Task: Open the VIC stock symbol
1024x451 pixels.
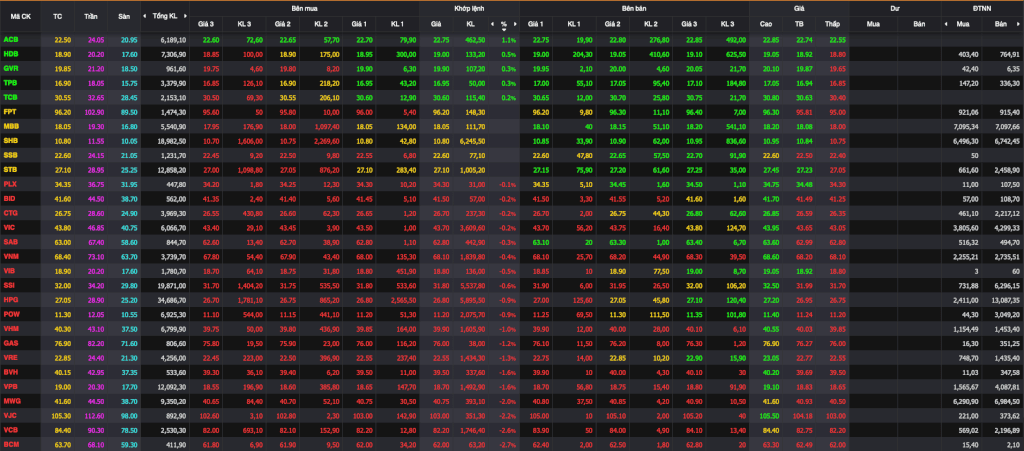Action: click(10, 227)
